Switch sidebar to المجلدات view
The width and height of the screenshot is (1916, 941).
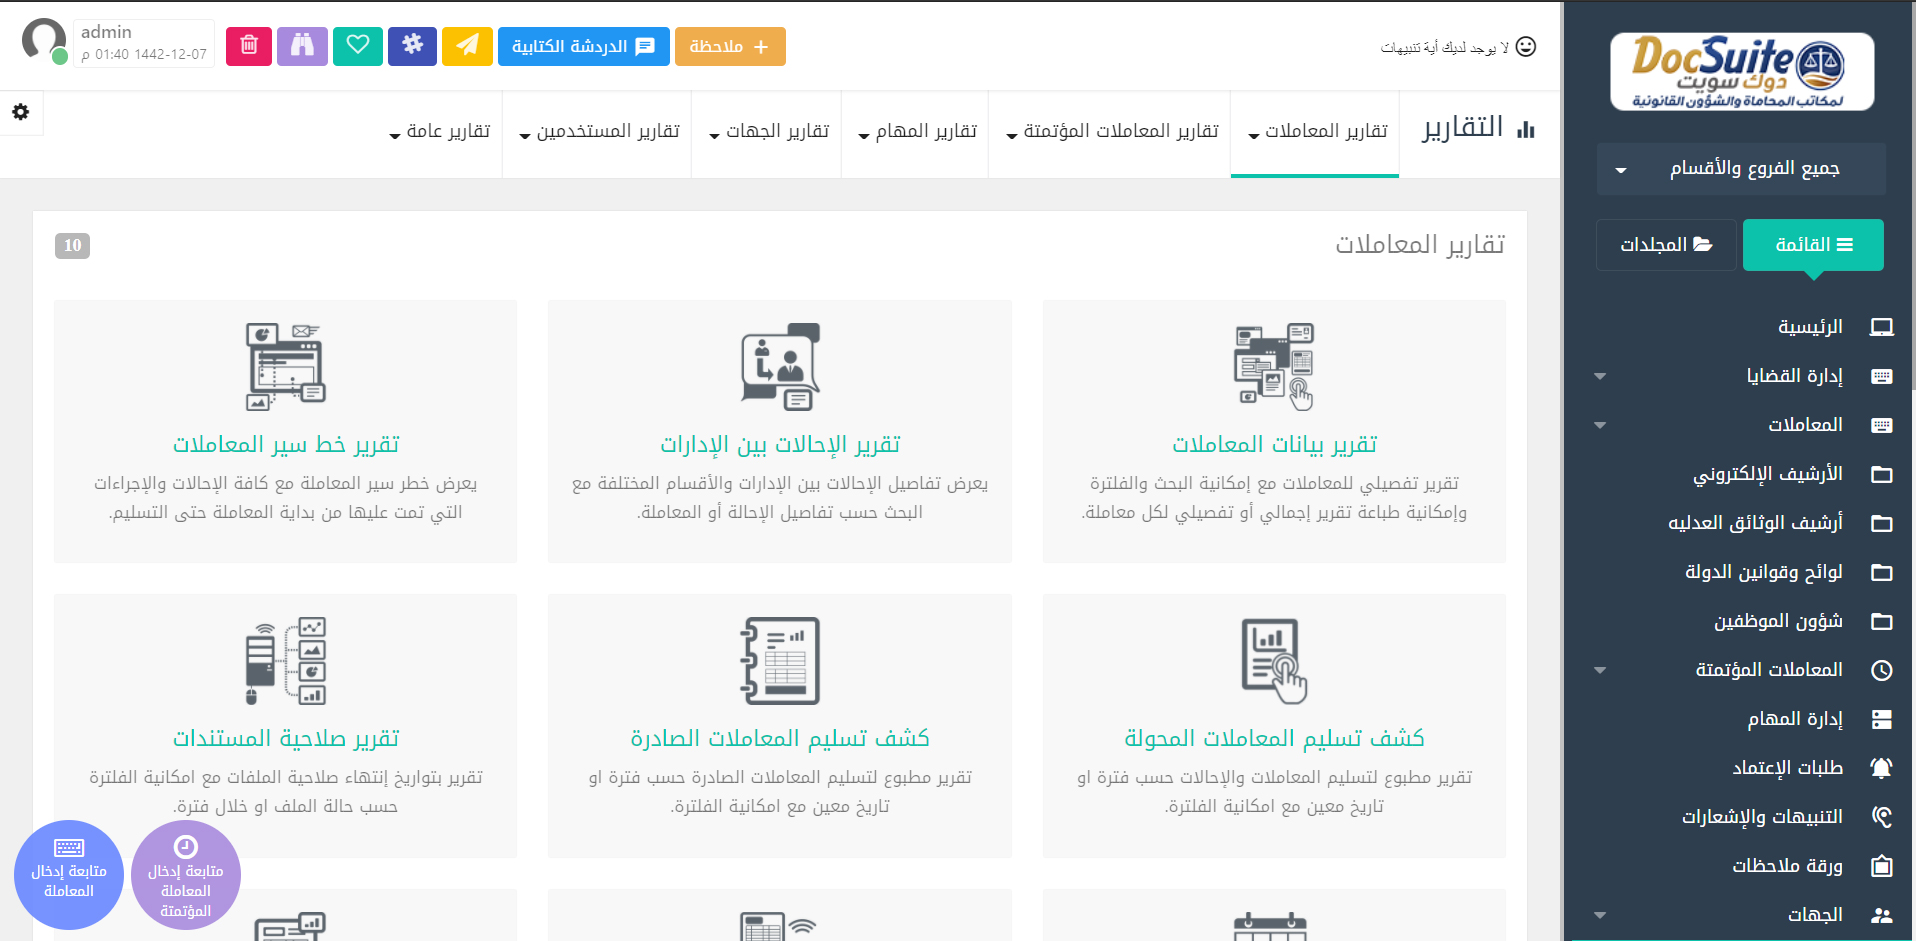point(1666,245)
